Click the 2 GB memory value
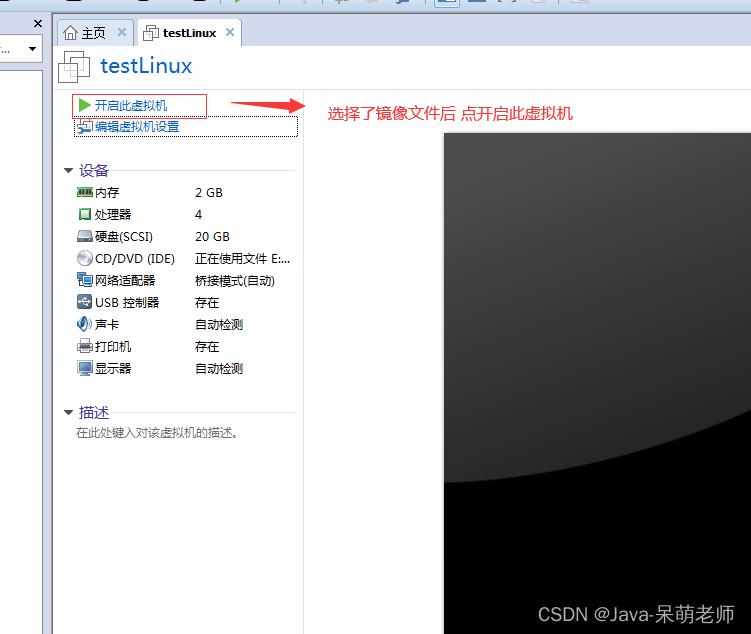Viewport: 751px width, 634px height. 209,192
